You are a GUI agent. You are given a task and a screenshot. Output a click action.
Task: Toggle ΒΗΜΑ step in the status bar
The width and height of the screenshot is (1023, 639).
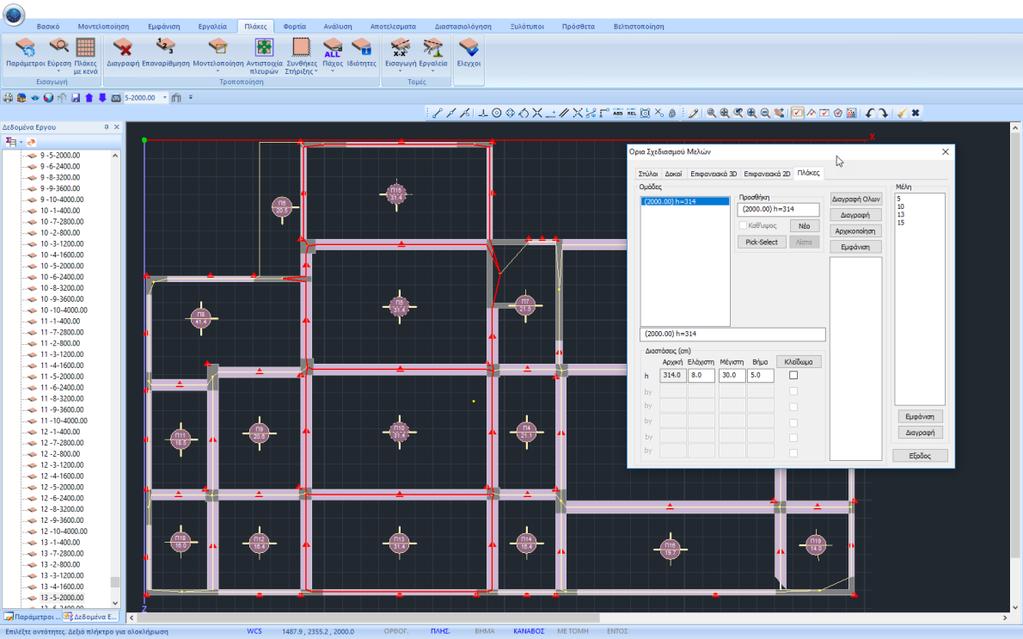[x=484, y=631]
